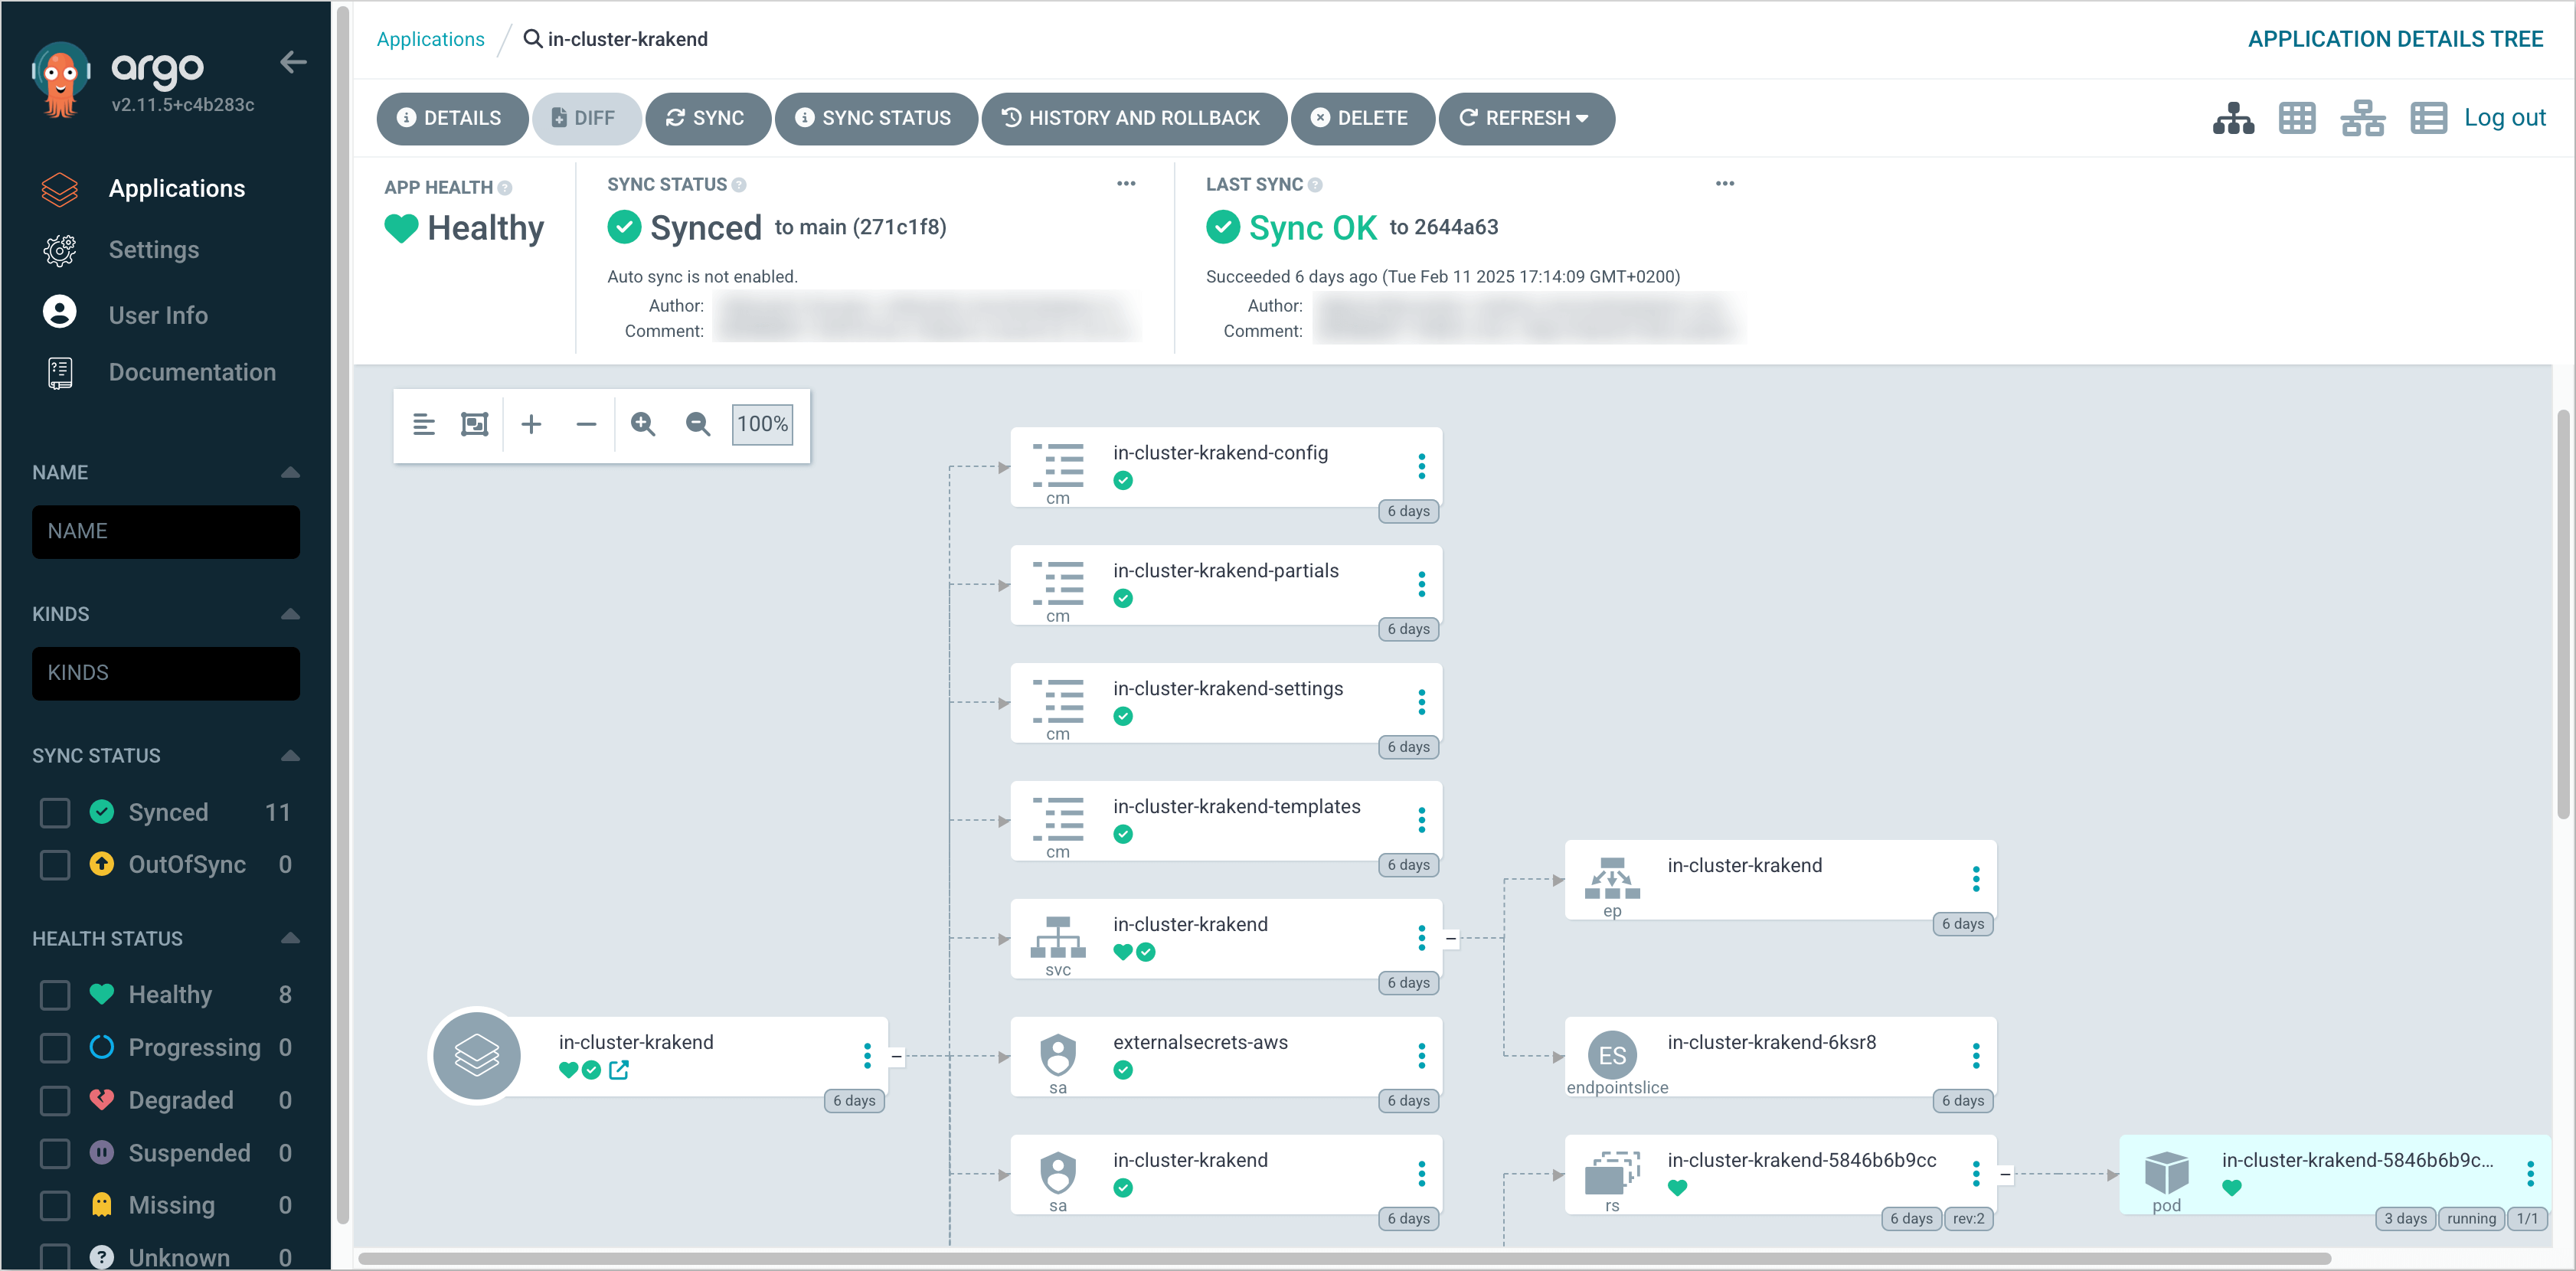Switch to network view icon
The image size is (2576, 1271).
point(2362,118)
